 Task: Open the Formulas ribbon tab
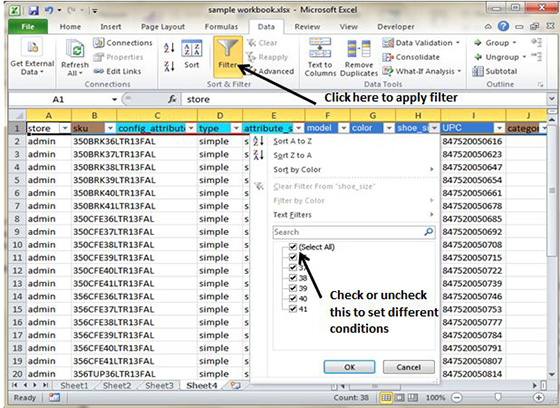click(x=221, y=27)
